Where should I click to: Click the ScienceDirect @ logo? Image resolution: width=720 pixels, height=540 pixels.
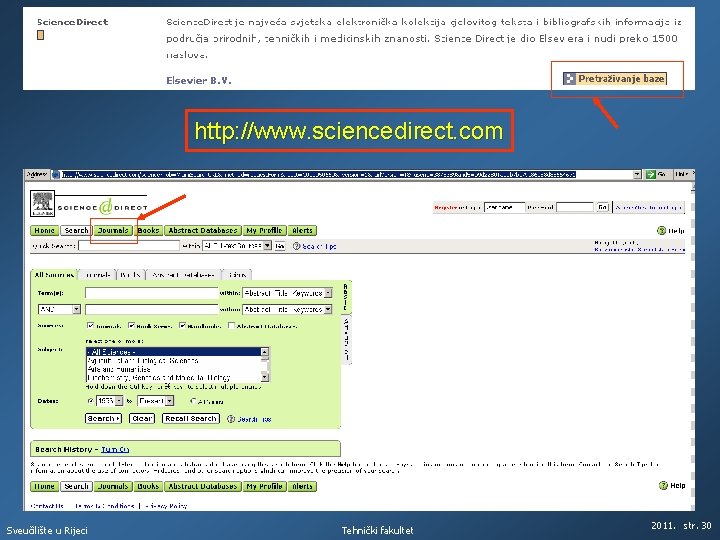coord(106,207)
